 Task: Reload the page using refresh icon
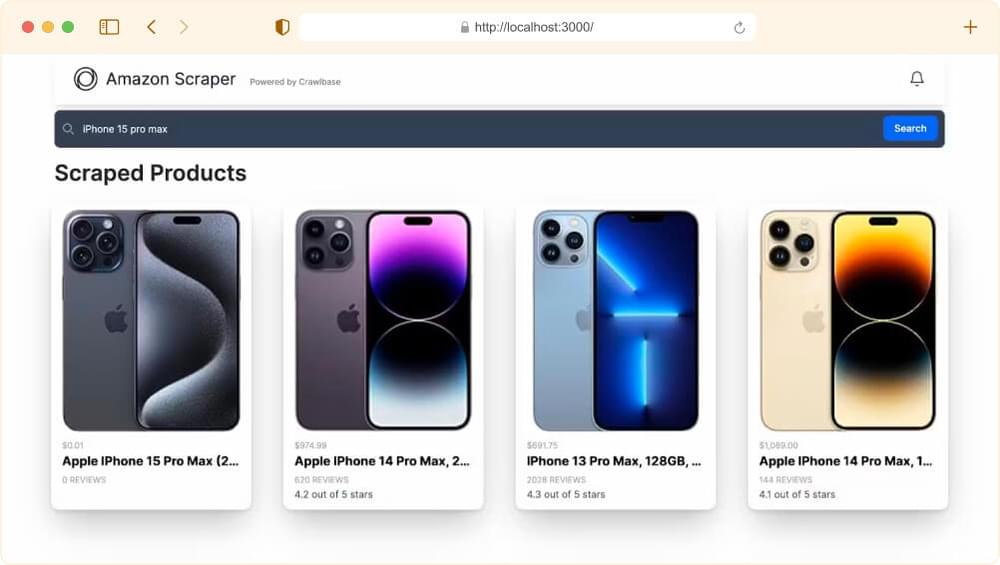click(739, 27)
